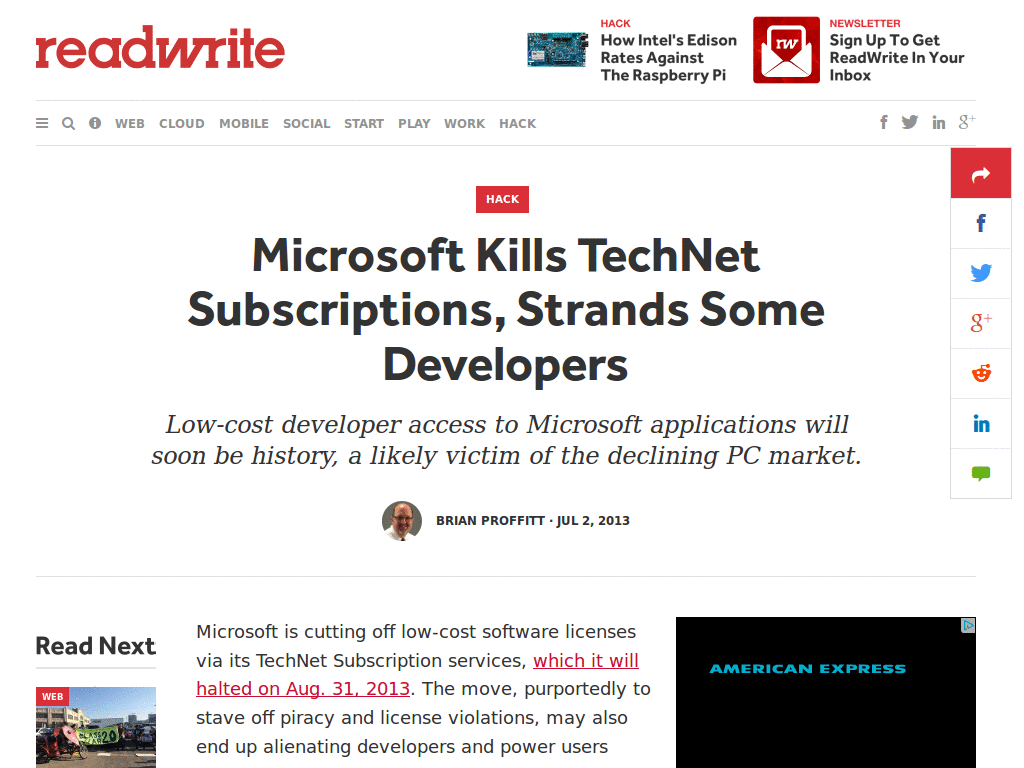Go to the WEB section

[130, 123]
